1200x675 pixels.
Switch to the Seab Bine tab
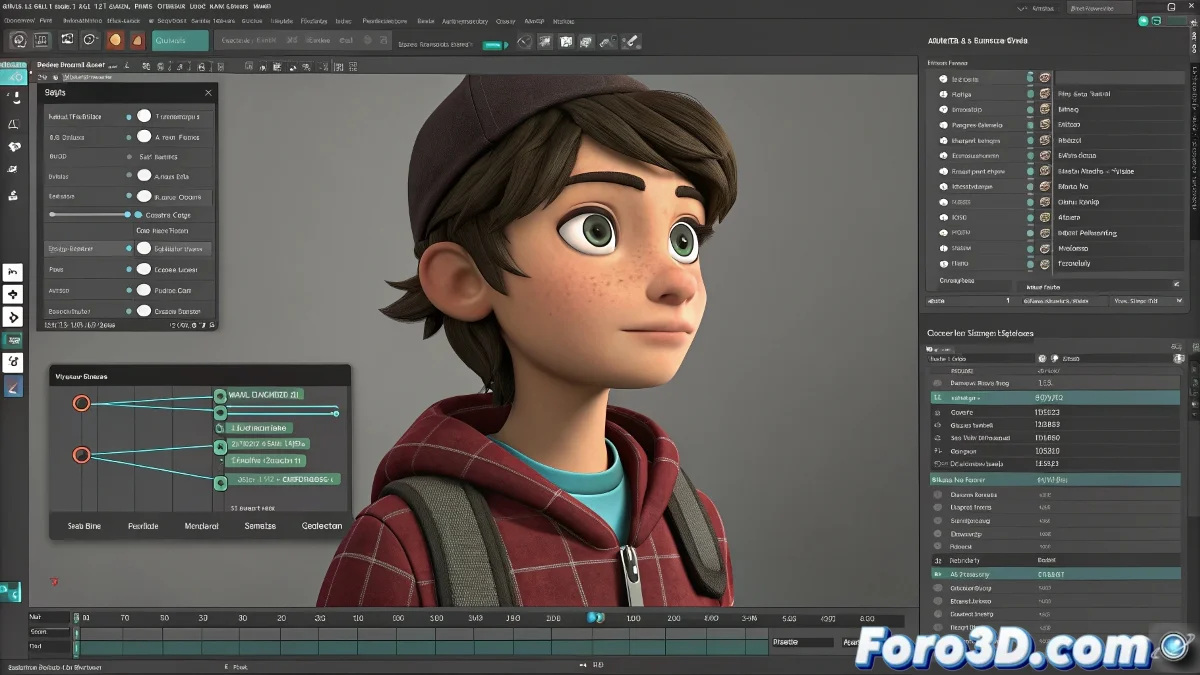(x=84, y=526)
